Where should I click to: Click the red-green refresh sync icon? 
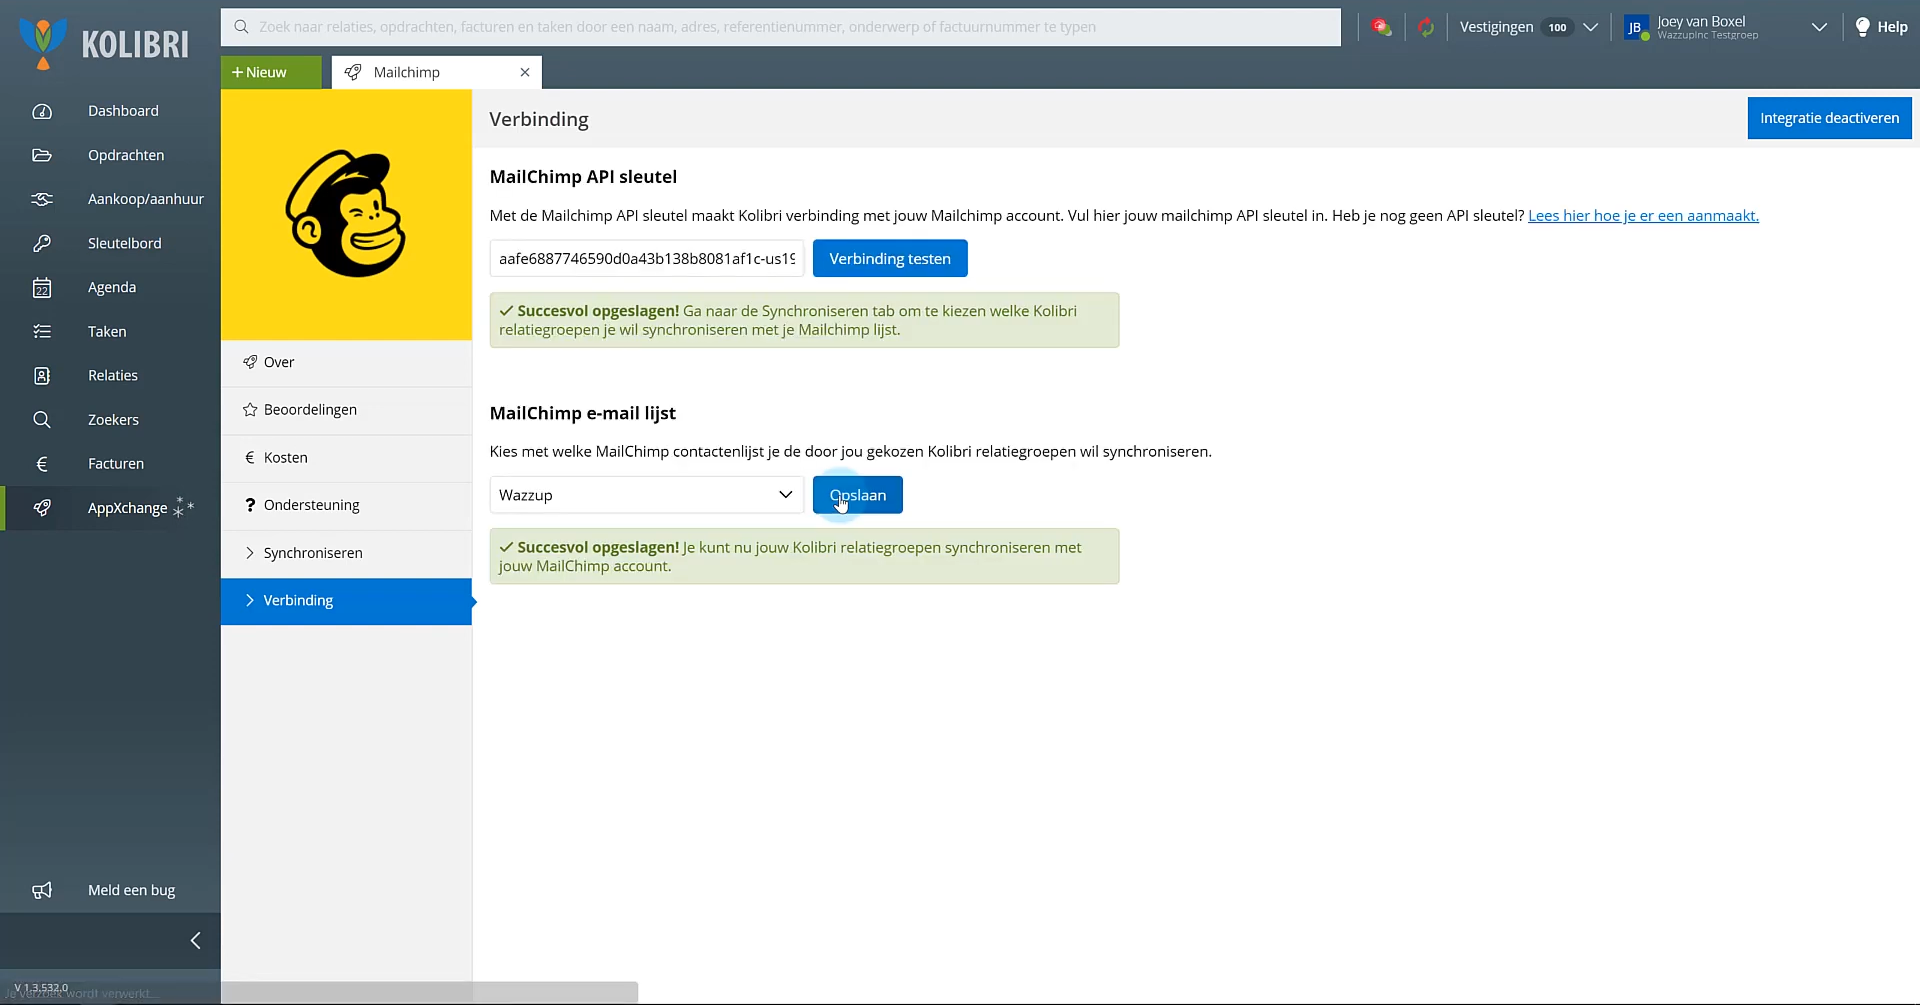pos(1427,27)
